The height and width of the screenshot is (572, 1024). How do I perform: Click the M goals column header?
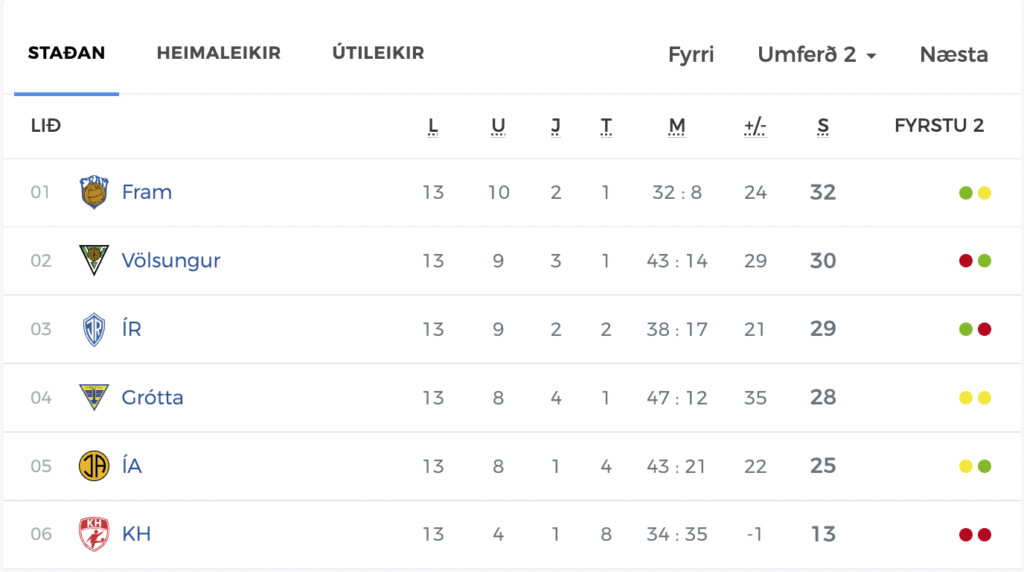tap(677, 126)
